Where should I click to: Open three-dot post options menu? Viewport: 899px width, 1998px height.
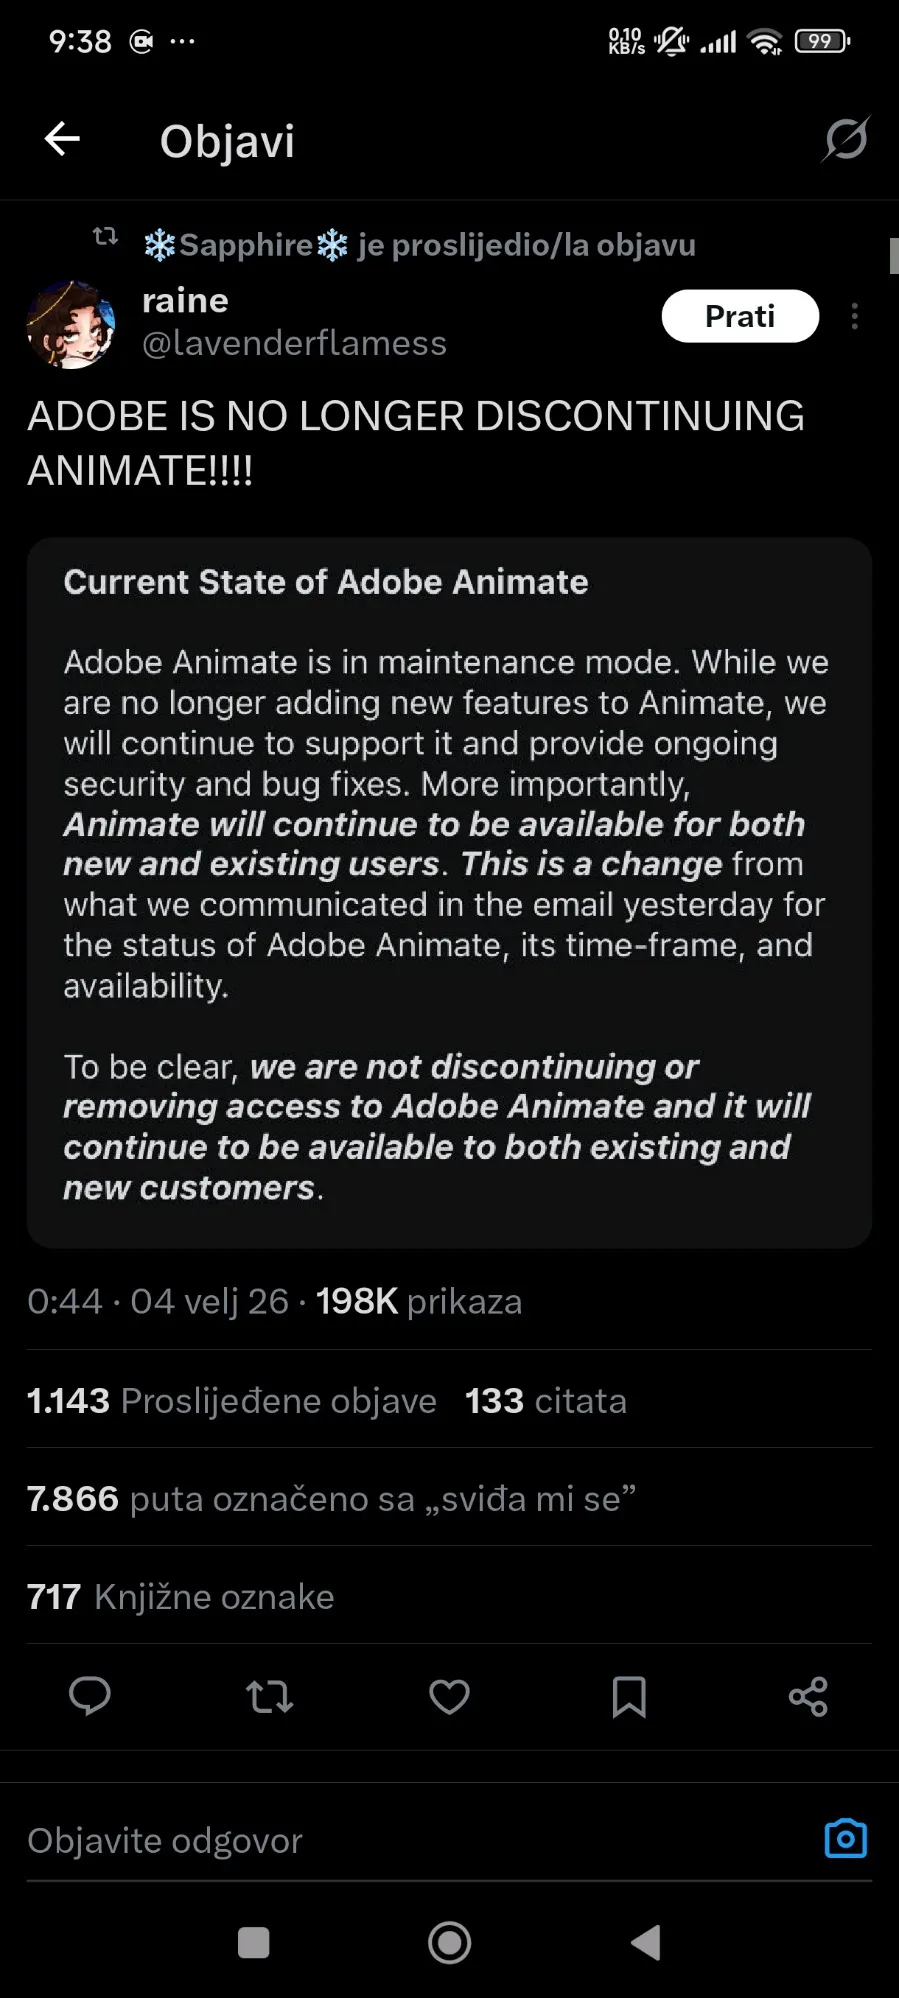pos(854,317)
